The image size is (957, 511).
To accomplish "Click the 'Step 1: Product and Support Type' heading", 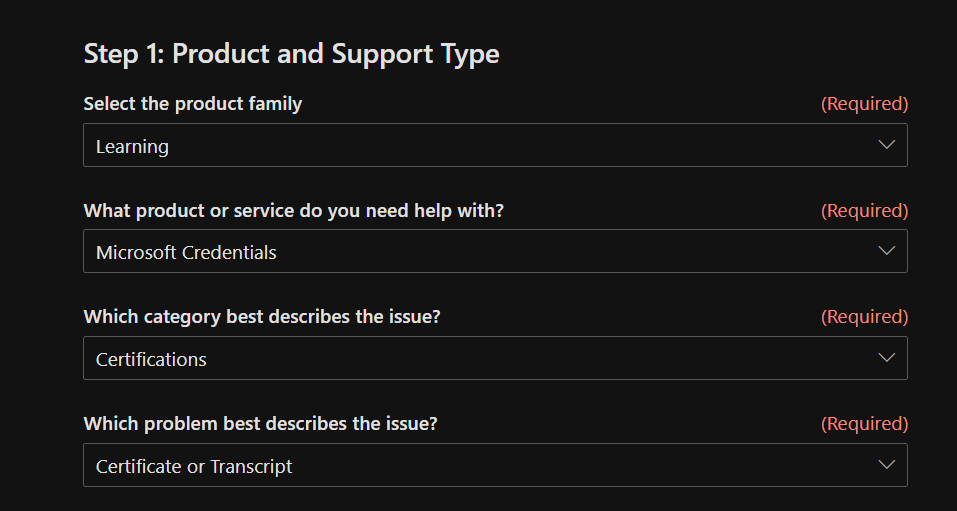I will point(291,54).
